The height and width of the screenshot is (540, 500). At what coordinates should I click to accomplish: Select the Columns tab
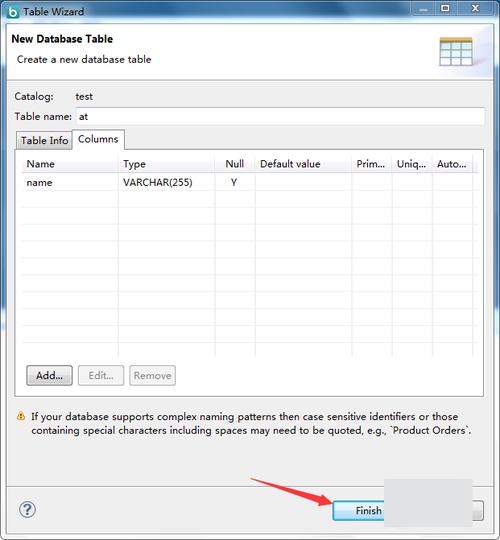[98, 139]
